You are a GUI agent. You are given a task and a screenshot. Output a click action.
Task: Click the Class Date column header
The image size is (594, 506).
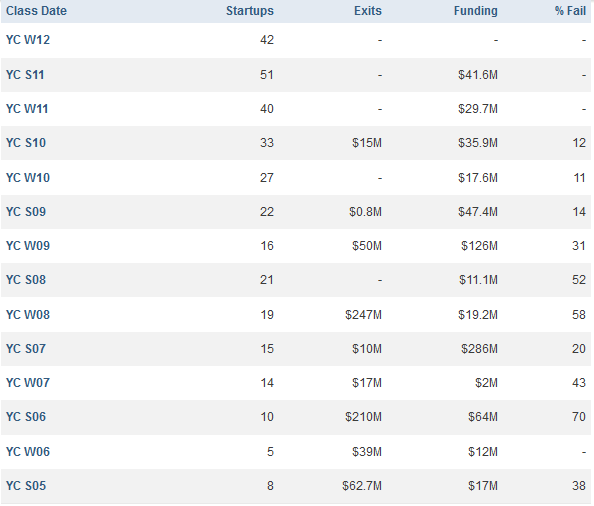click(x=36, y=11)
